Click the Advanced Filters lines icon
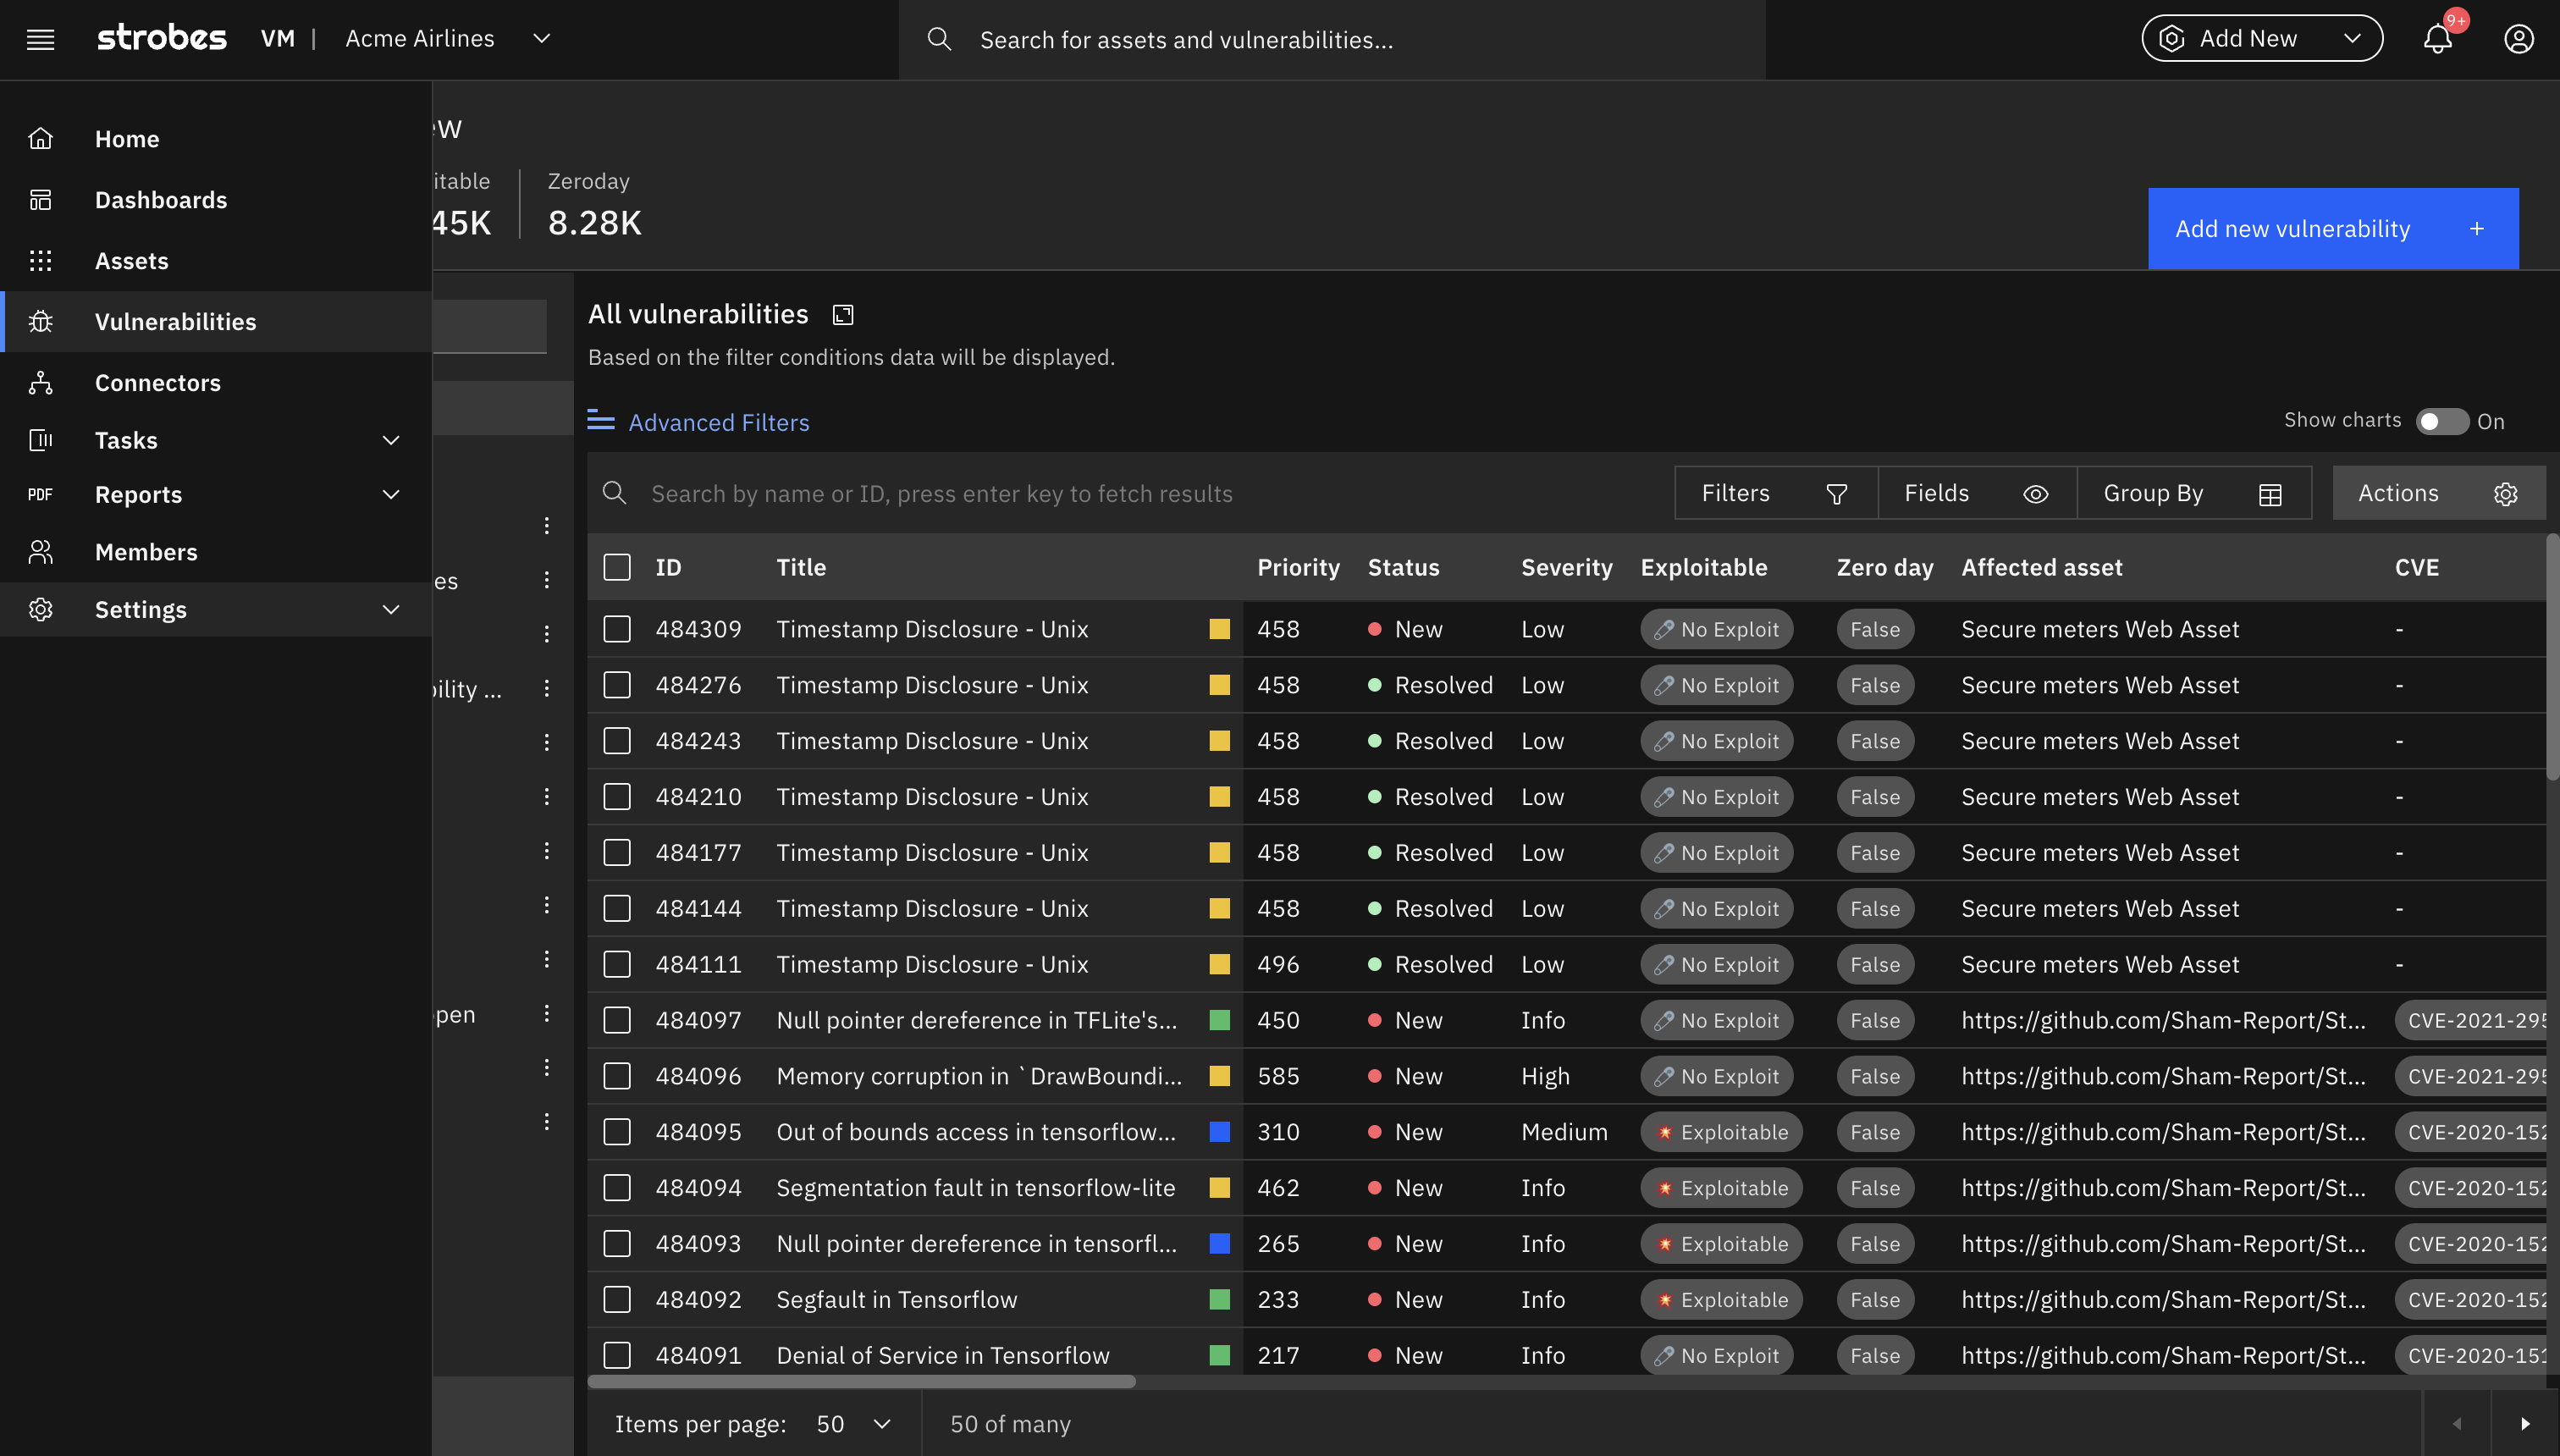This screenshot has height=1456, width=2560. [600, 420]
